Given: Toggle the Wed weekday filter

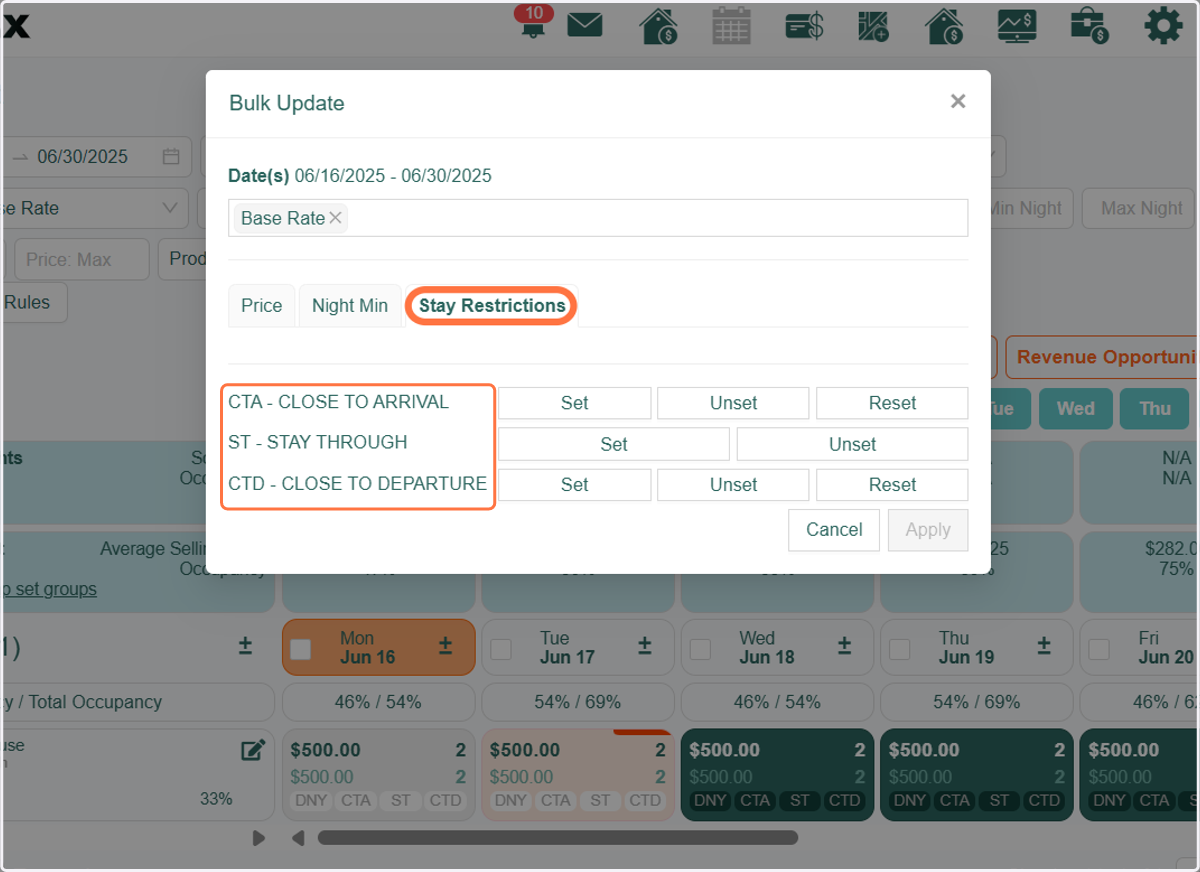Looking at the screenshot, I should tap(1075, 409).
